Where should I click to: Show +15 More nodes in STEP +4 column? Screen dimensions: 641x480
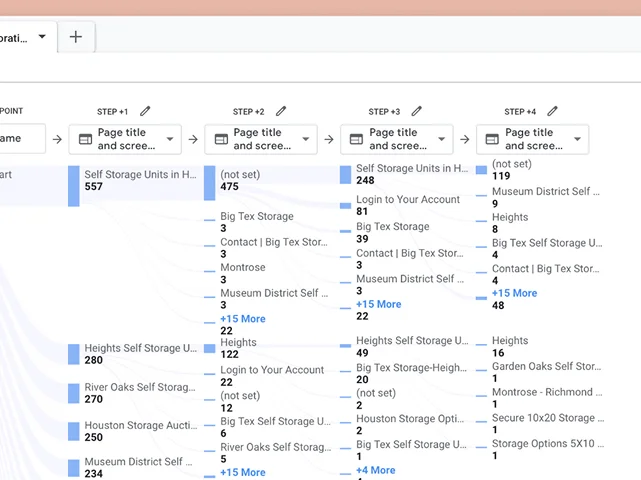point(514,293)
